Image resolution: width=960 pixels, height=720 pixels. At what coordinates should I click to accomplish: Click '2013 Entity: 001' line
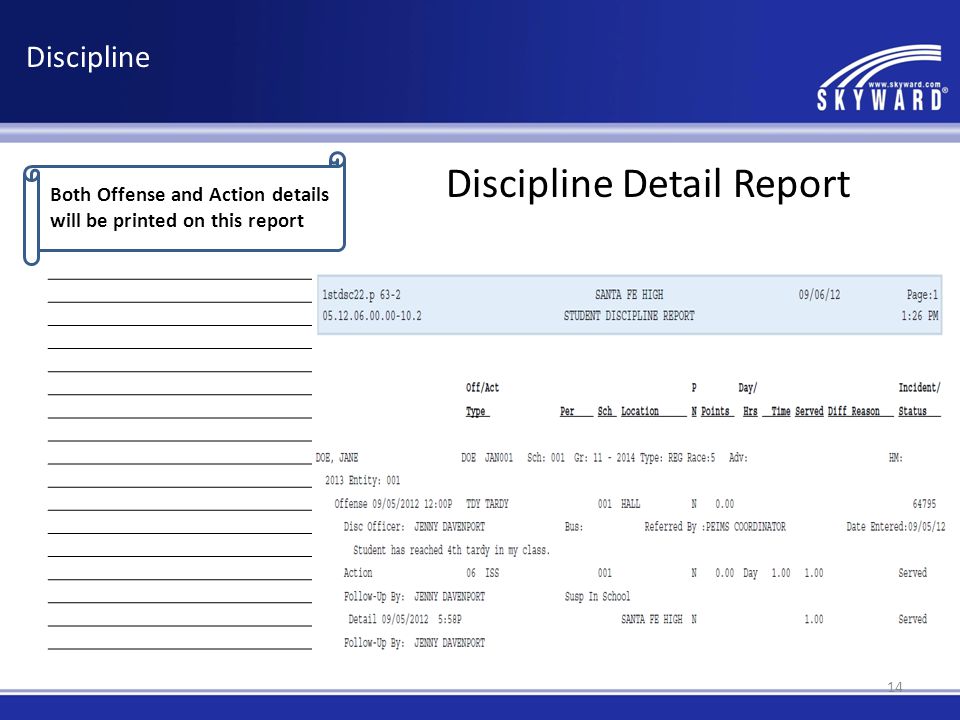point(362,481)
